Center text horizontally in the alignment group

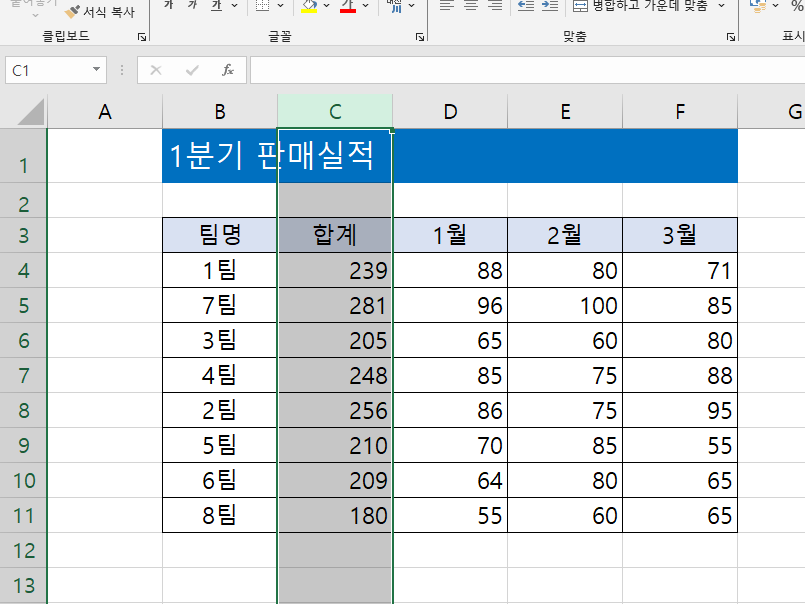[471, 6]
